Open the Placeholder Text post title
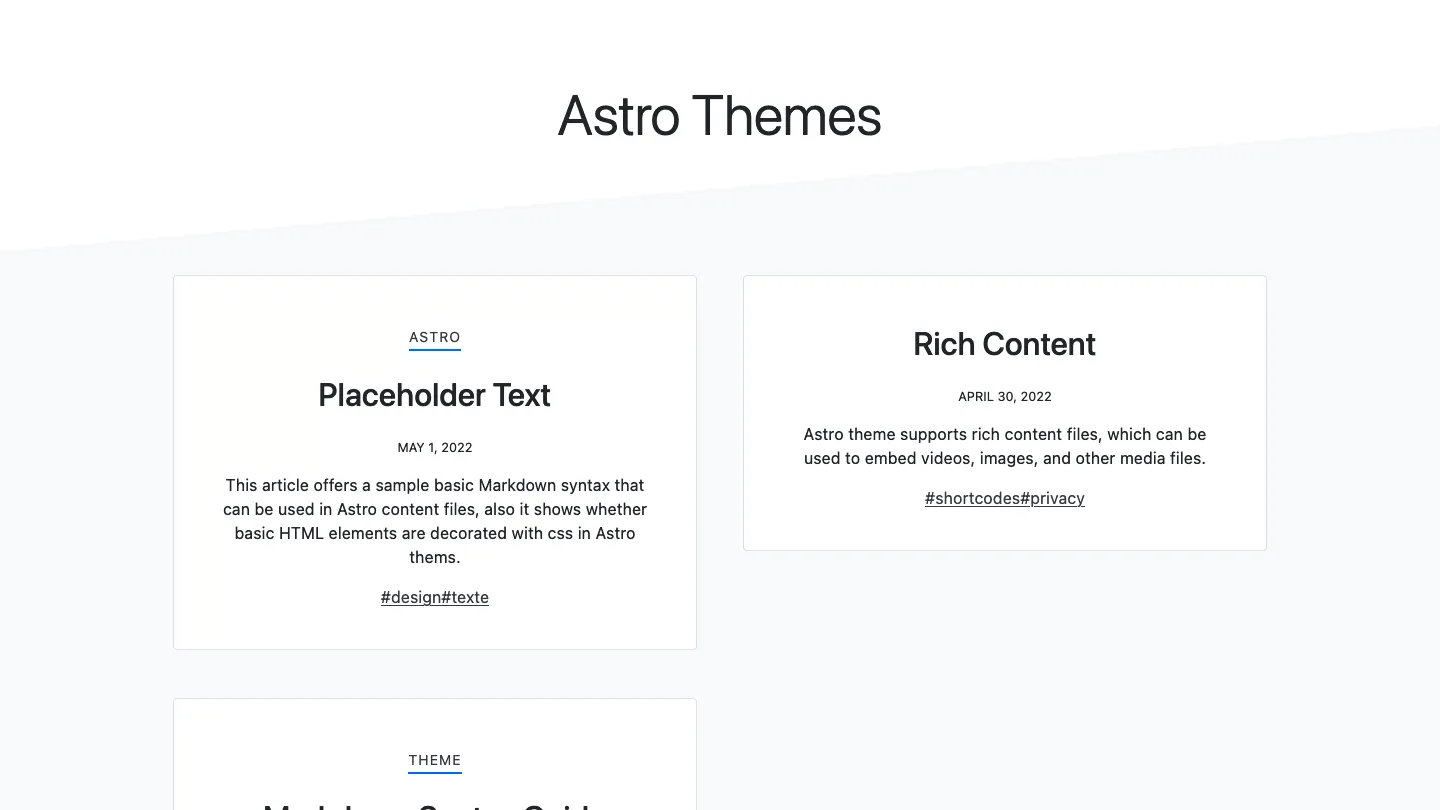Screen dimensions: 1440x810 pyautogui.click(x=434, y=395)
